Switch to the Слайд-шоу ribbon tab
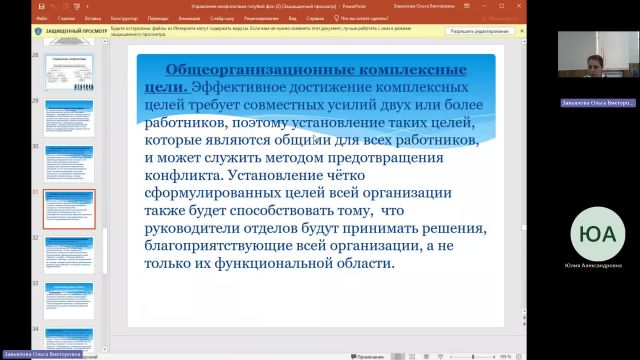Screen dimensions: 640x360 [x=222, y=18]
